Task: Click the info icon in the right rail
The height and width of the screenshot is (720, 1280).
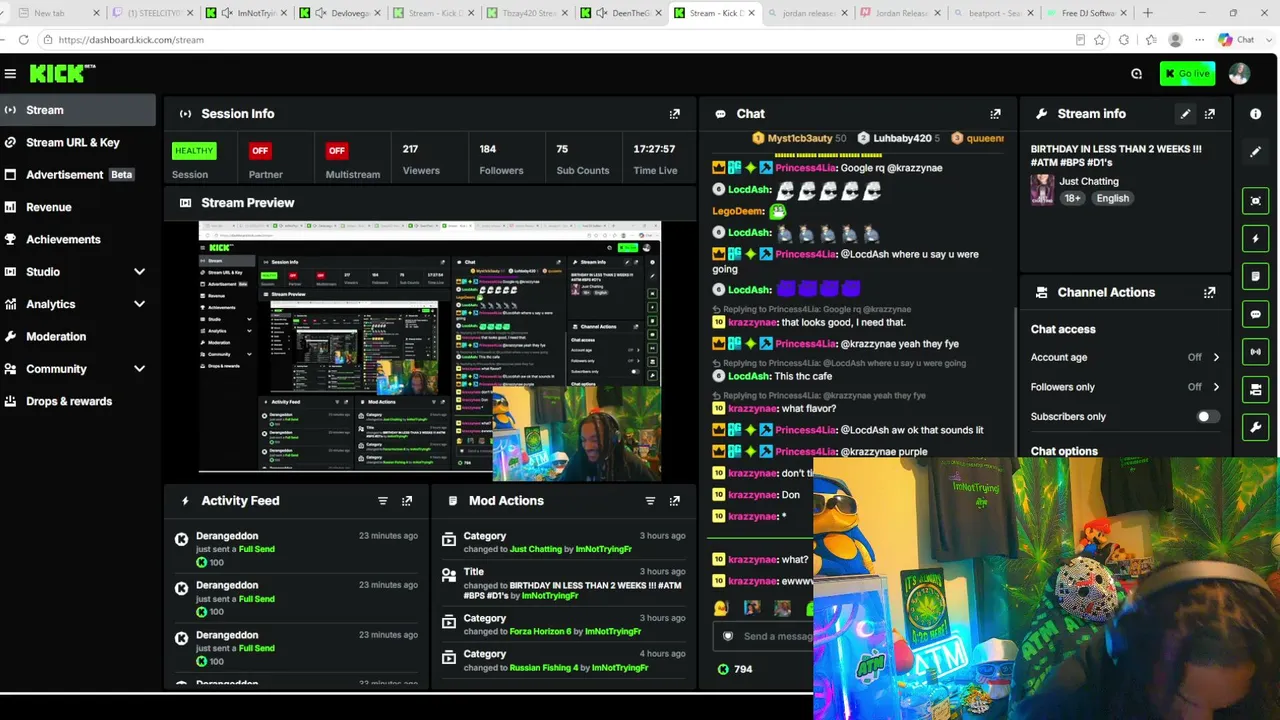Action: coord(1256,114)
